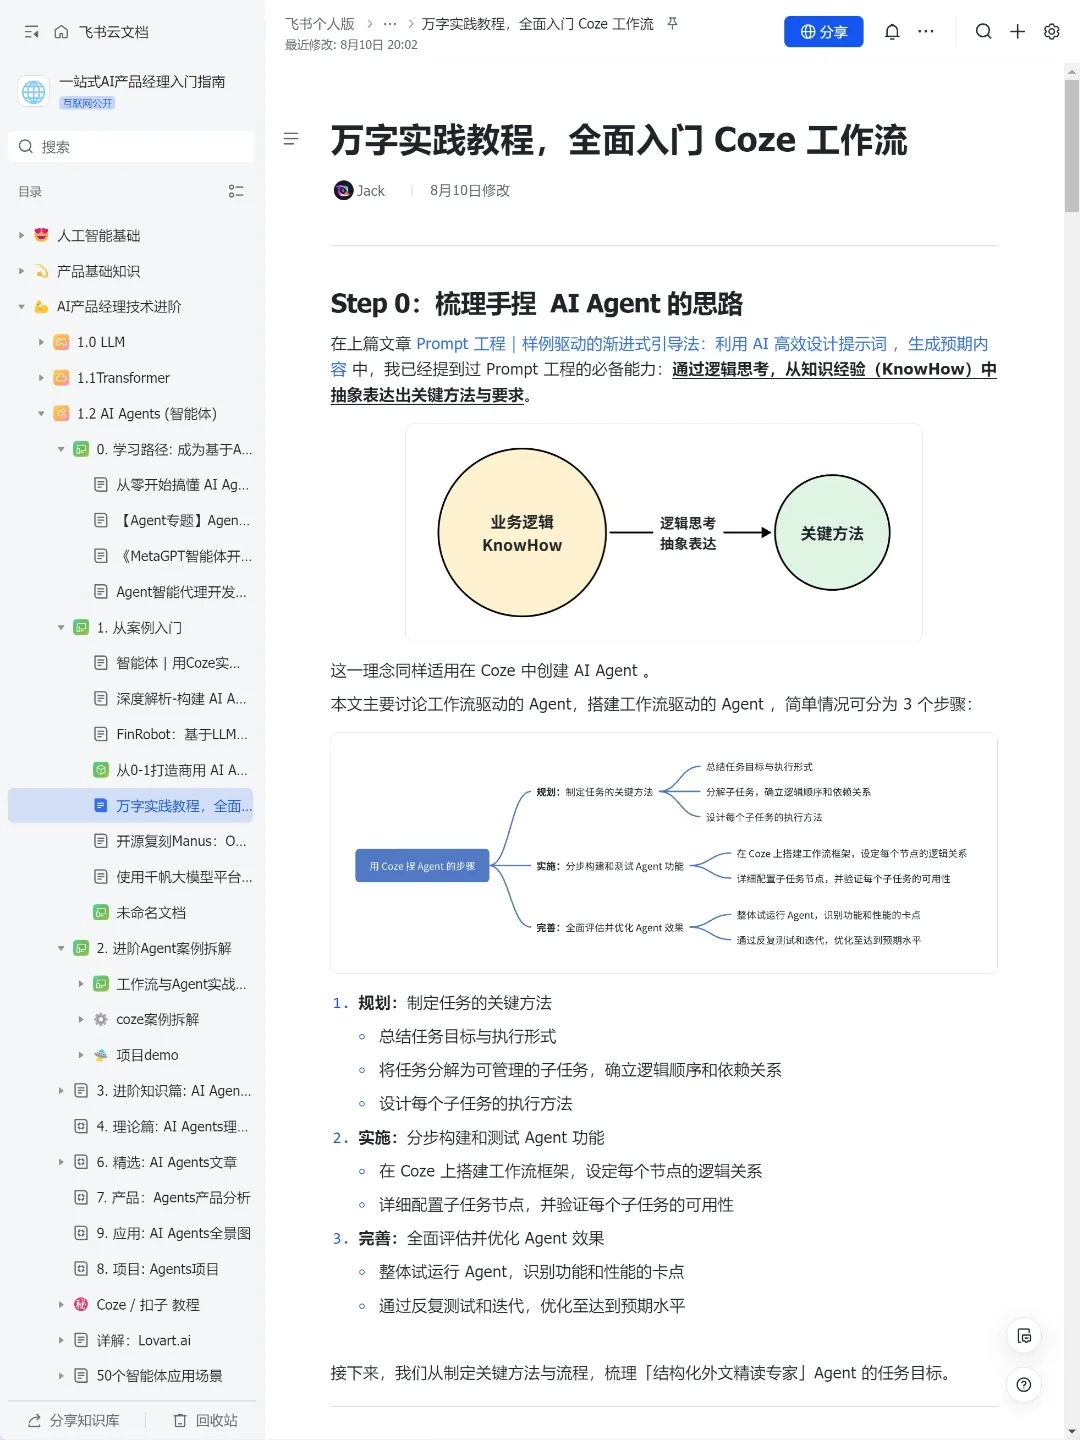Open the 回收站 recycle bin
This screenshot has width=1080, height=1440.
click(205, 1420)
